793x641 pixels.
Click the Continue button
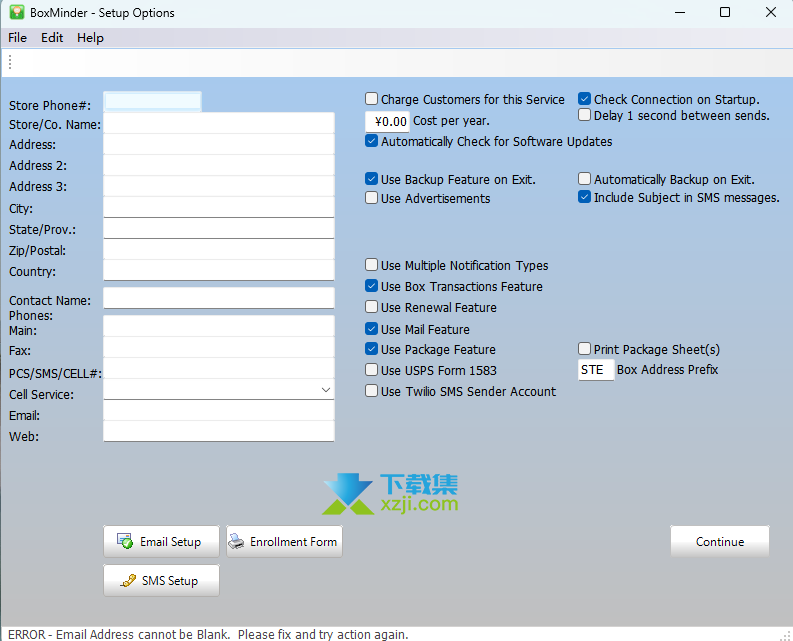tap(720, 541)
